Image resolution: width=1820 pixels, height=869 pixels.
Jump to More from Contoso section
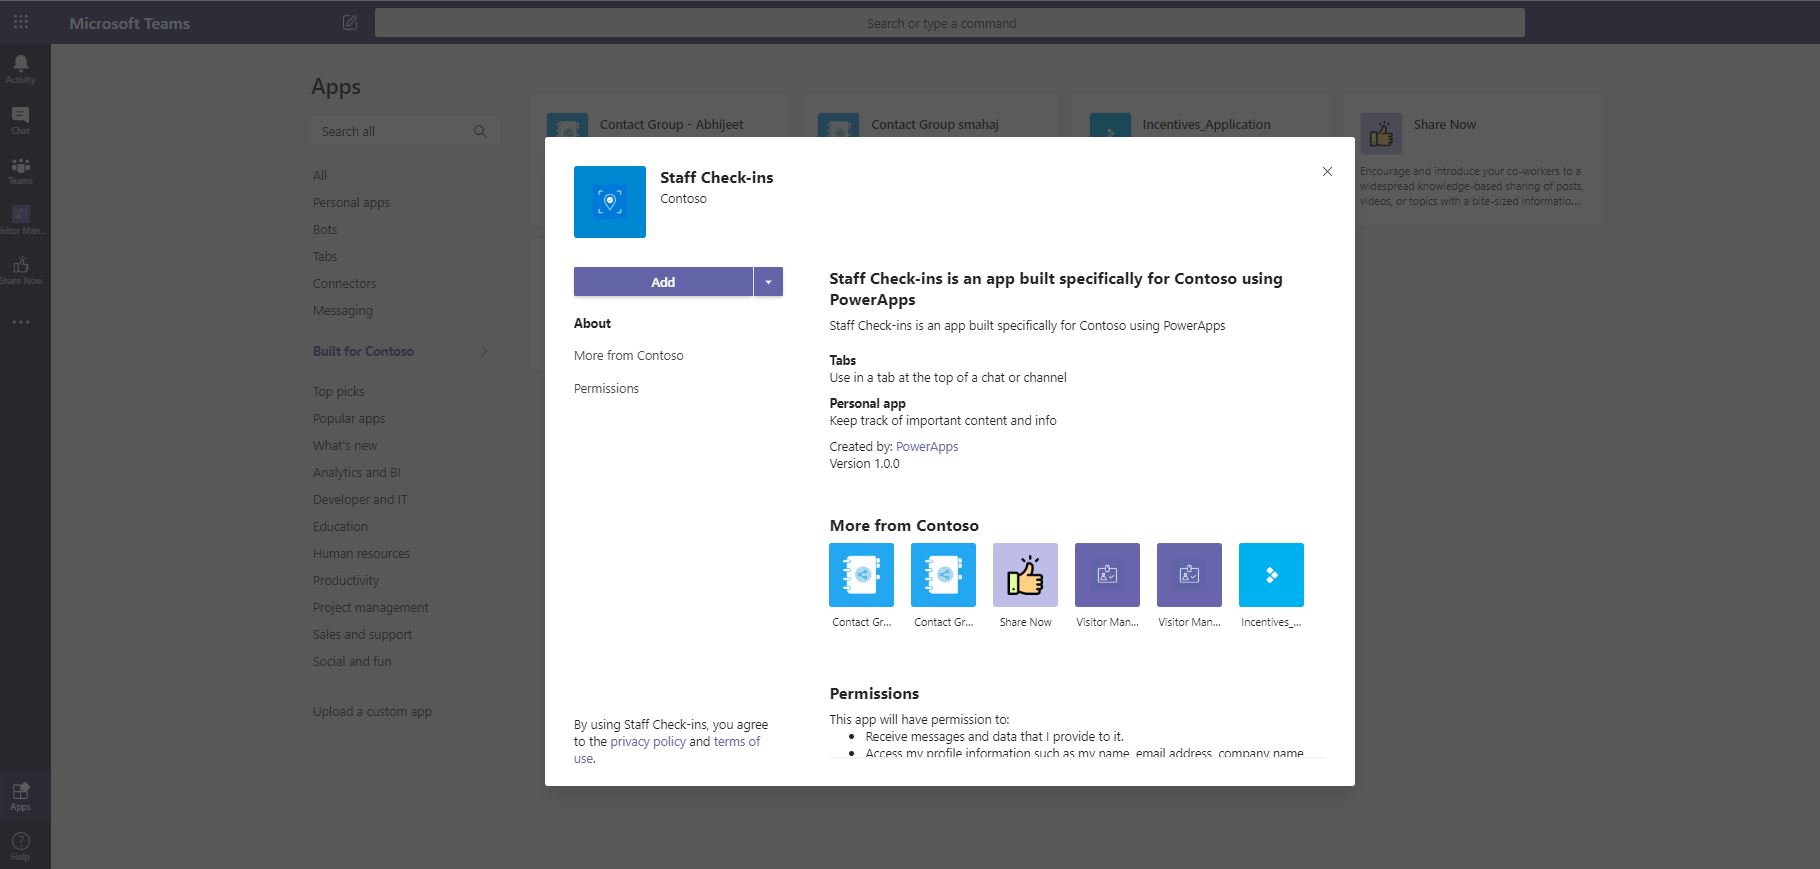(x=629, y=355)
